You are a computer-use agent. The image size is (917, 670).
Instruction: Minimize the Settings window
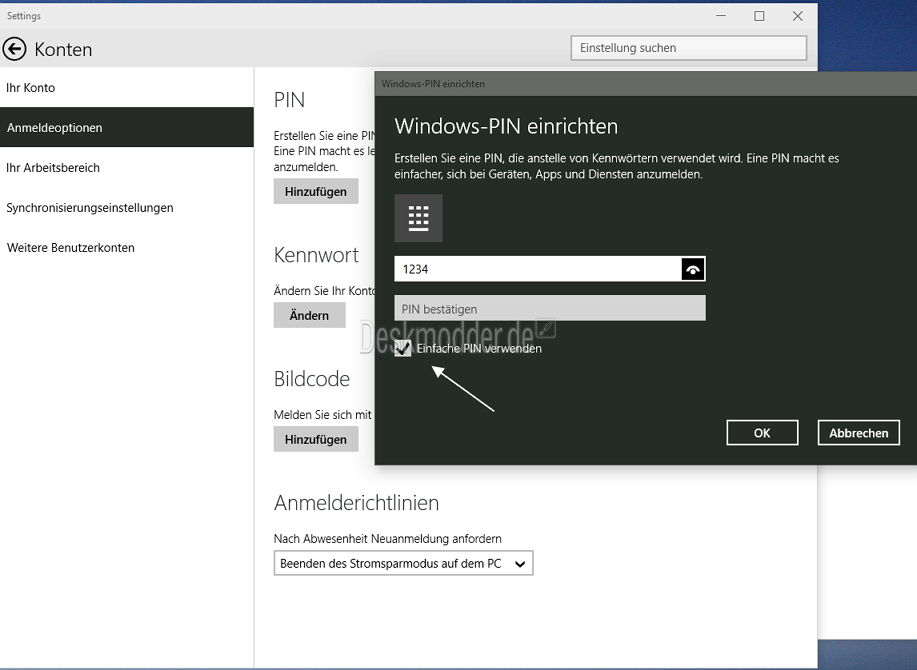pos(721,16)
